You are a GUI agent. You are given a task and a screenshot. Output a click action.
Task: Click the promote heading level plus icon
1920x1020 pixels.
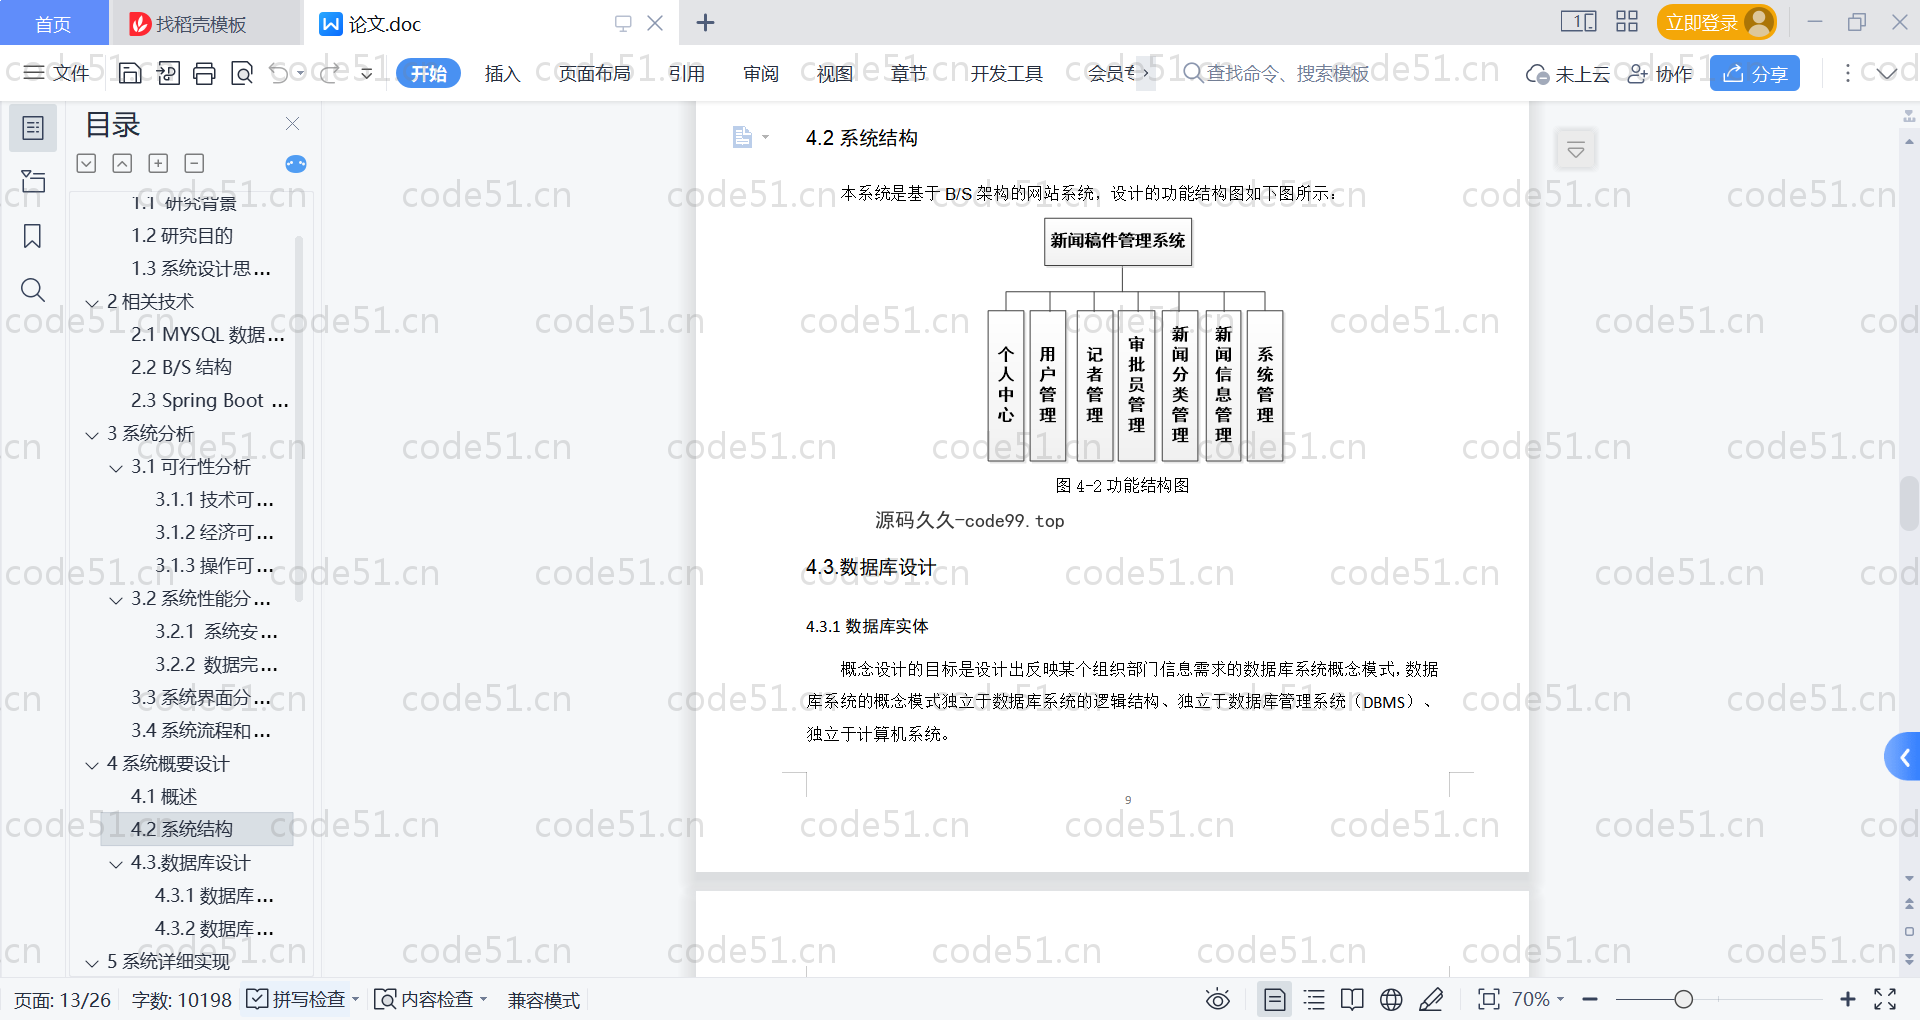158,163
